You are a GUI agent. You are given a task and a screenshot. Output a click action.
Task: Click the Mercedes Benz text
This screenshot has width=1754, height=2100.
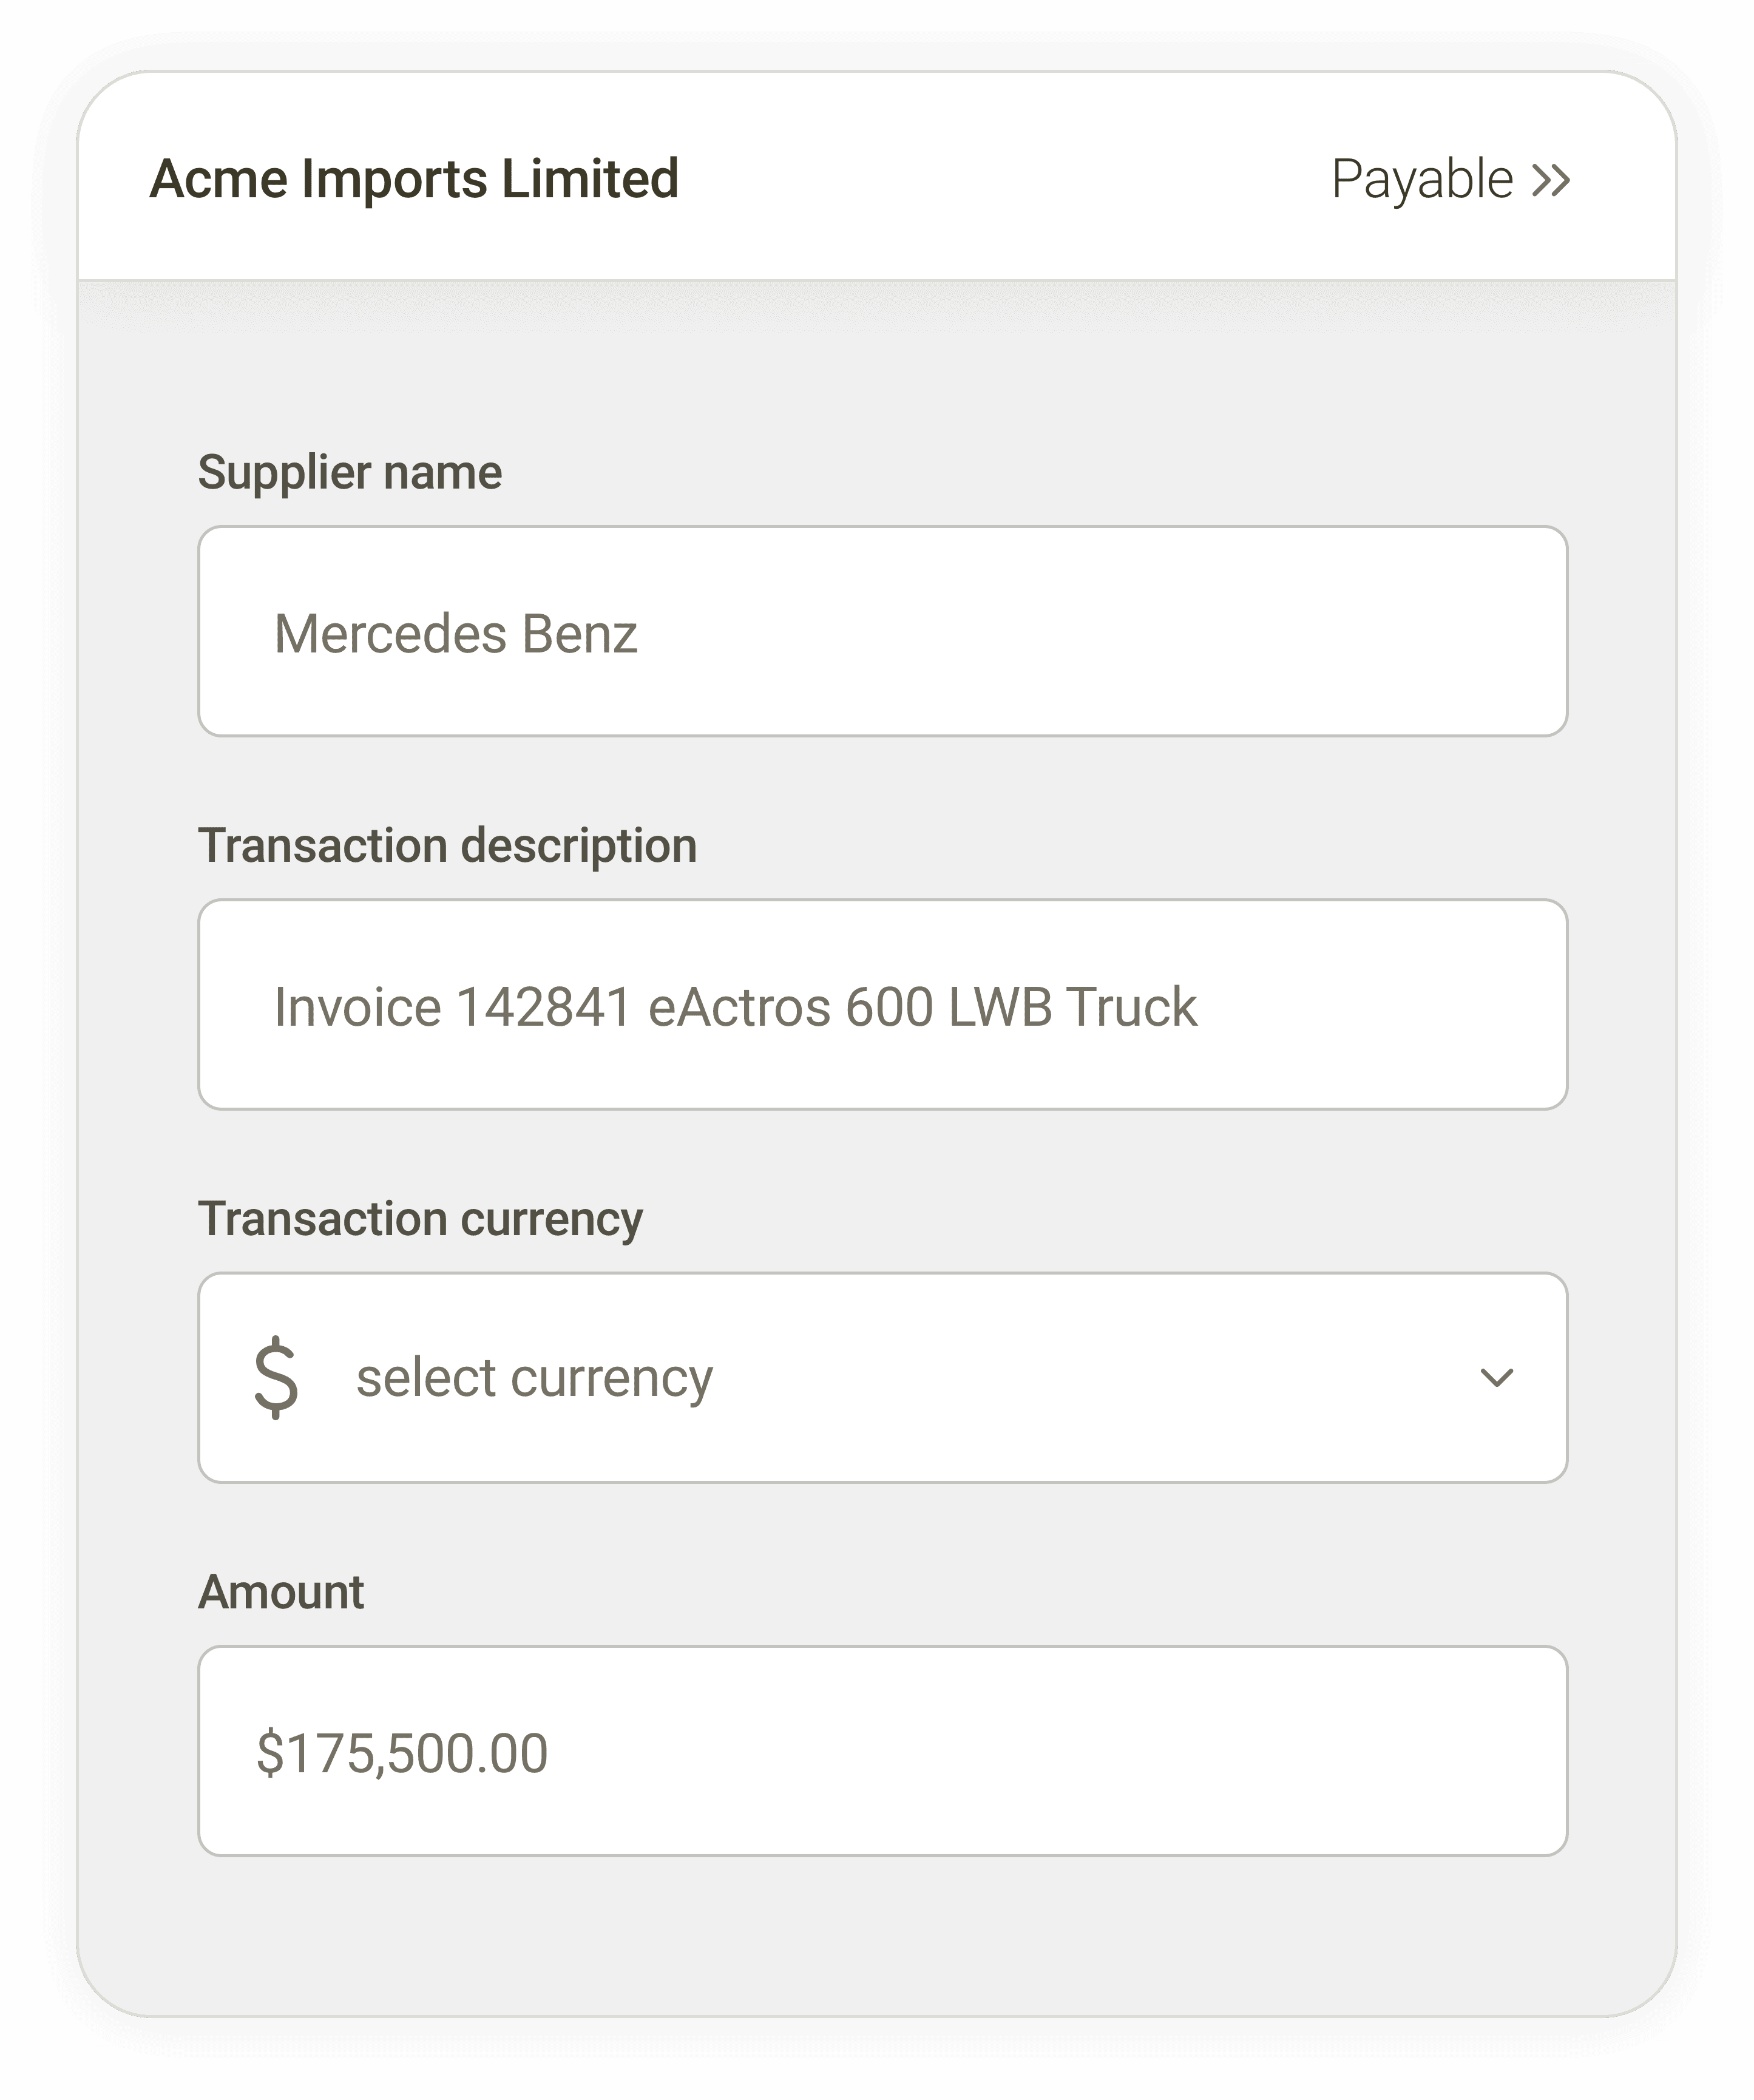click(x=456, y=634)
